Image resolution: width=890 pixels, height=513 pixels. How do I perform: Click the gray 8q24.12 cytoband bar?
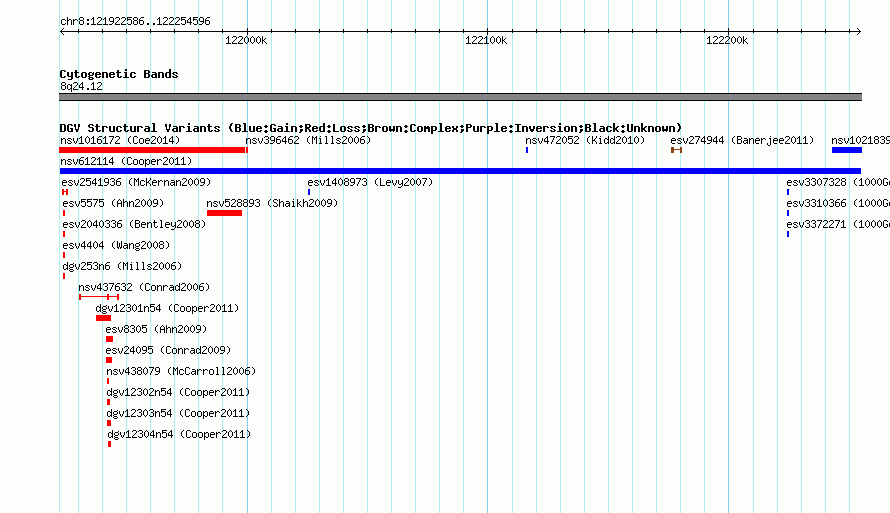click(460, 97)
